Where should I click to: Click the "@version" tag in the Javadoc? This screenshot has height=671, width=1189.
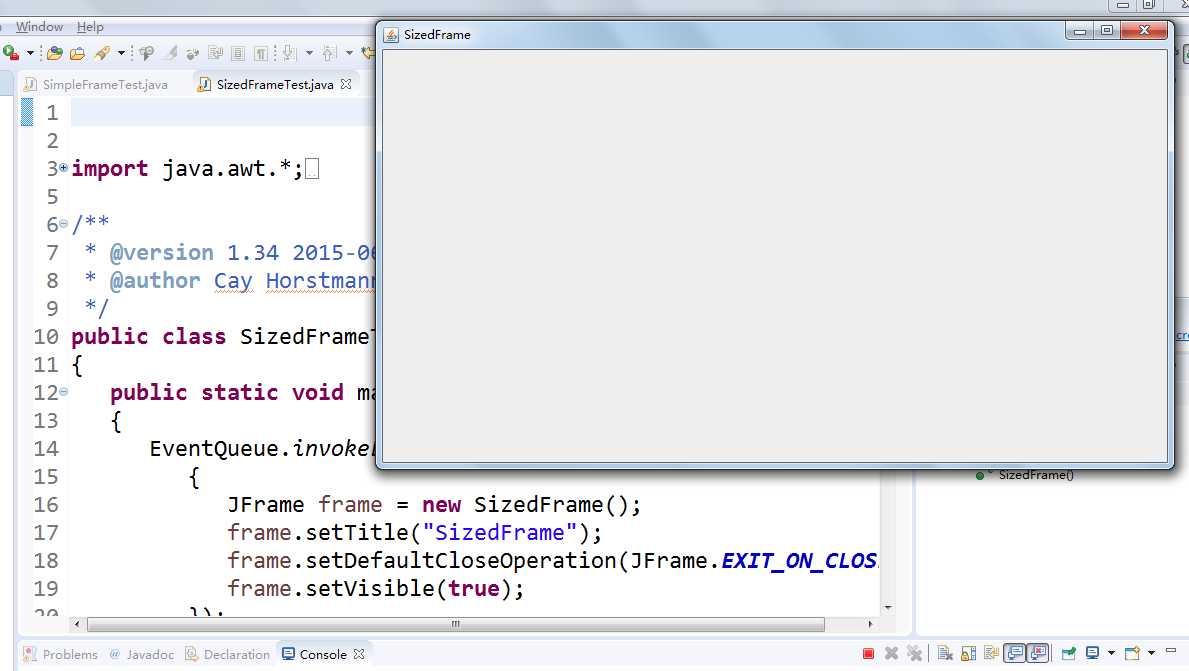click(x=162, y=252)
